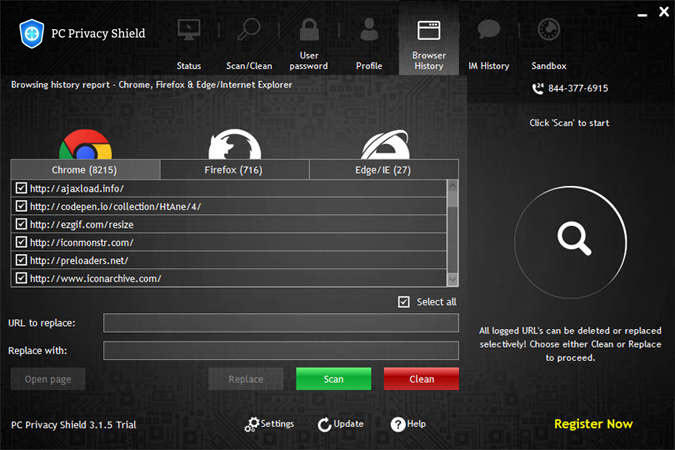Select the http://www.iconarchive.com/ URL text
The height and width of the screenshot is (450, 675).
tap(96, 279)
